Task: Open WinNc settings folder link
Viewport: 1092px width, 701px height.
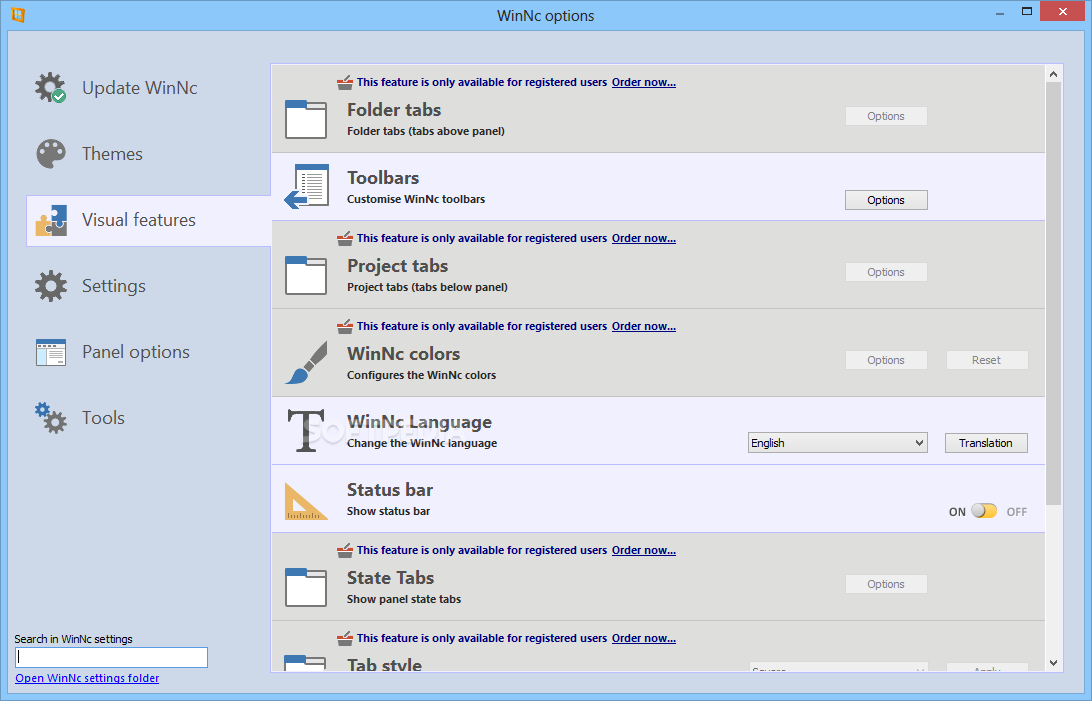Action: click(x=87, y=678)
